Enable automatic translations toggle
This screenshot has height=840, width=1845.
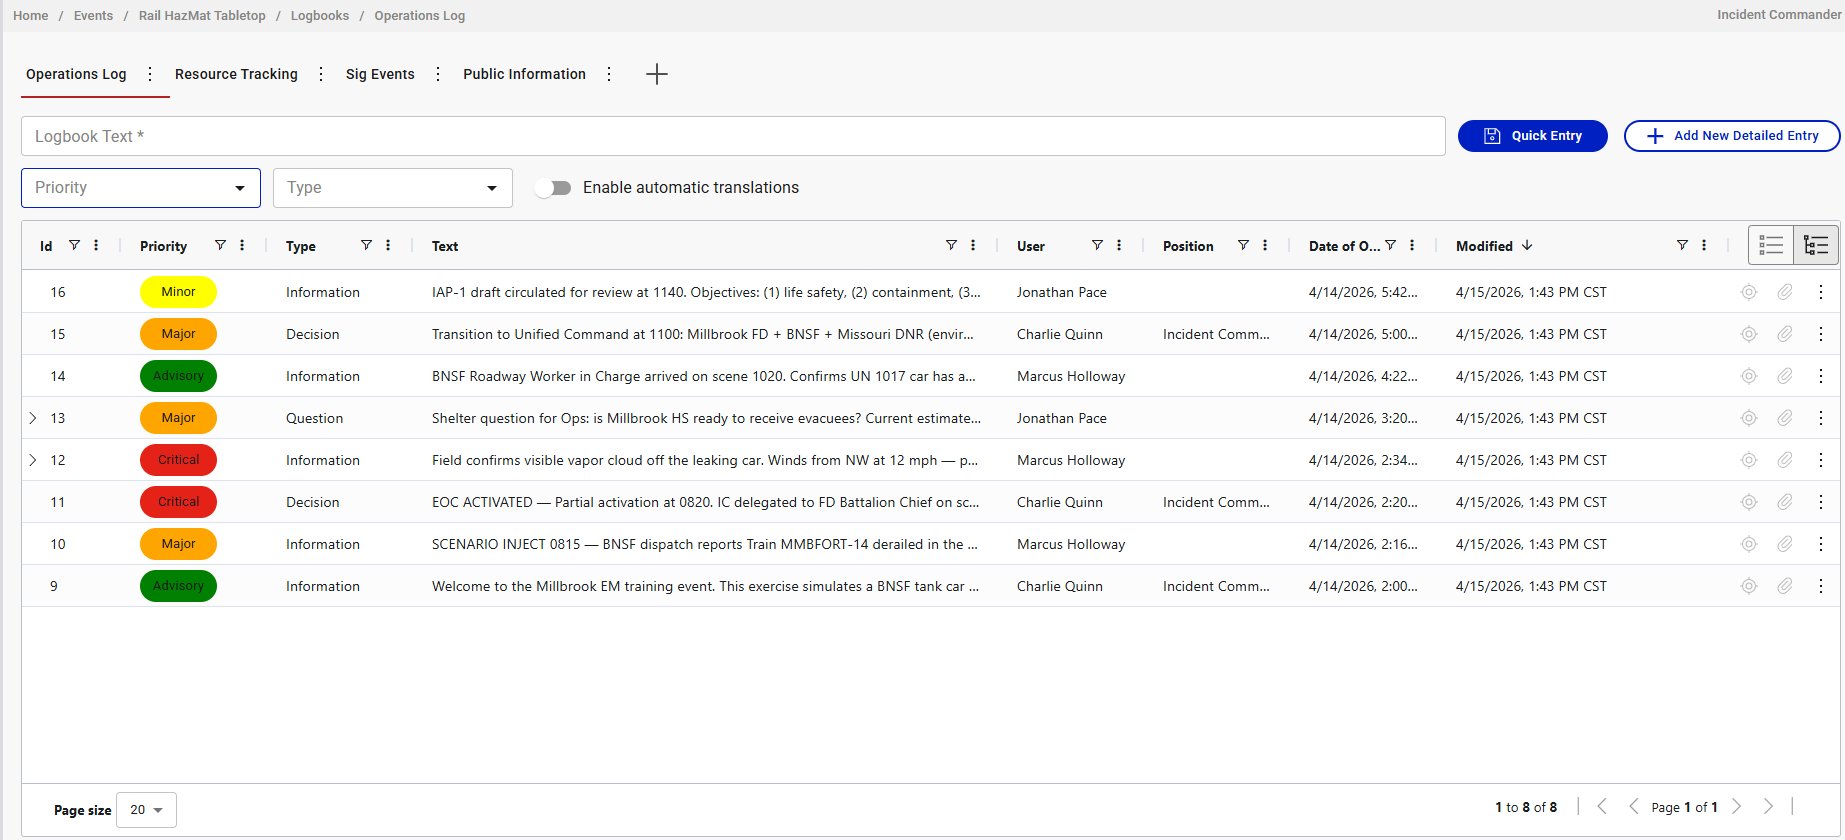click(x=553, y=188)
